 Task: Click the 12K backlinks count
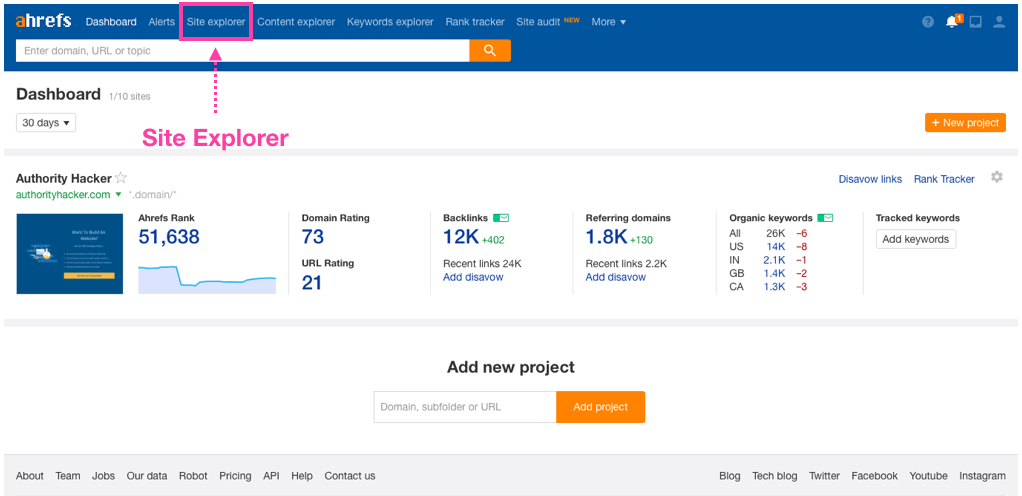(x=461, y=237)
